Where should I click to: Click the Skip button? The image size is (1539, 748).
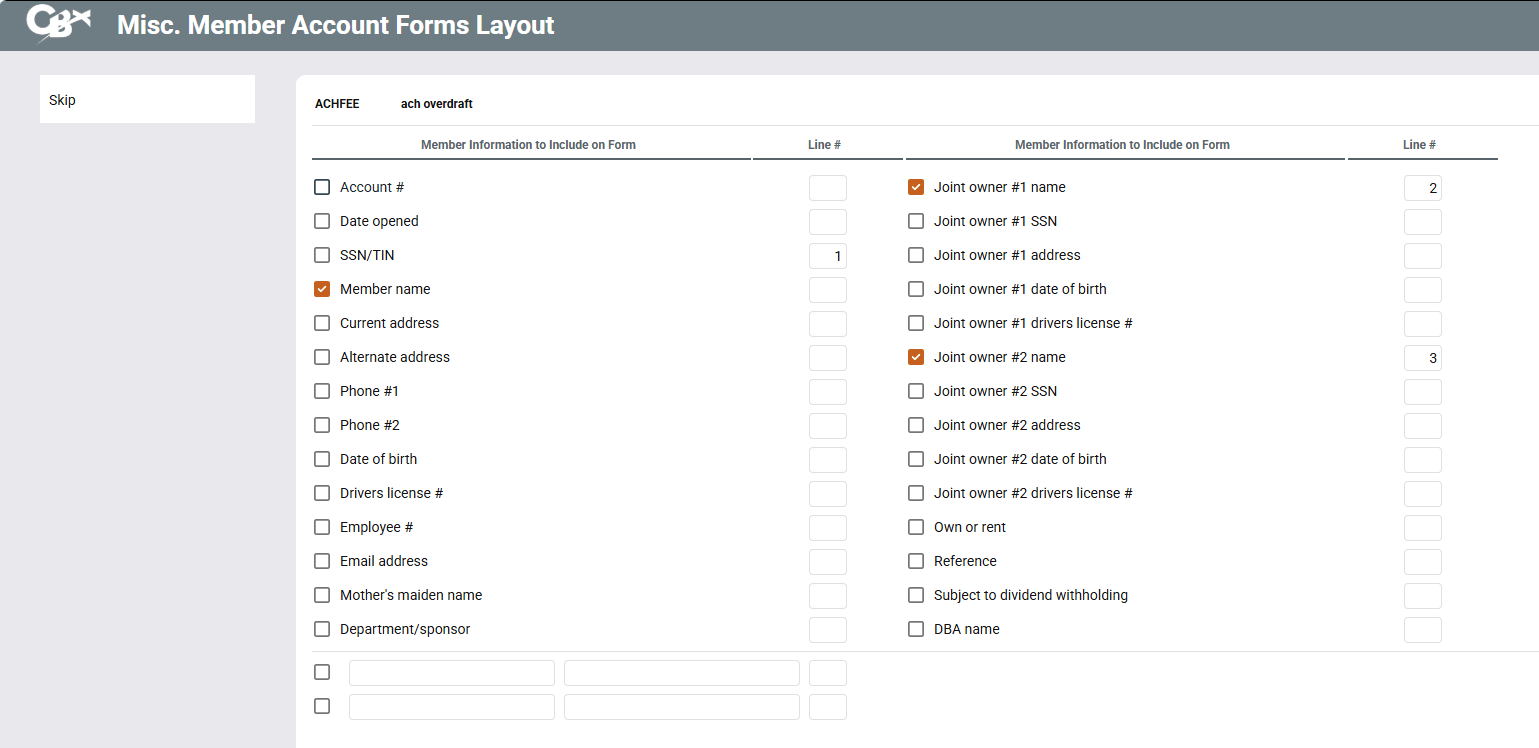(147, 100)
